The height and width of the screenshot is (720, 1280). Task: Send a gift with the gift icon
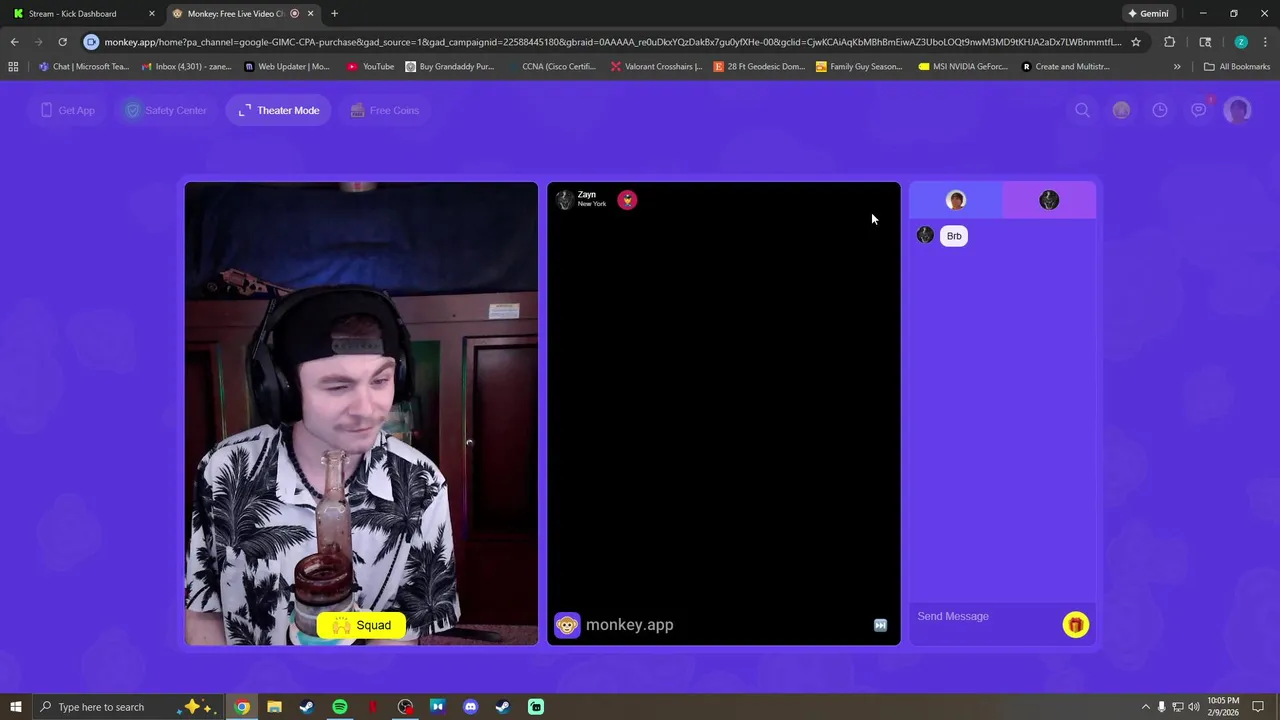(1075, 625)
